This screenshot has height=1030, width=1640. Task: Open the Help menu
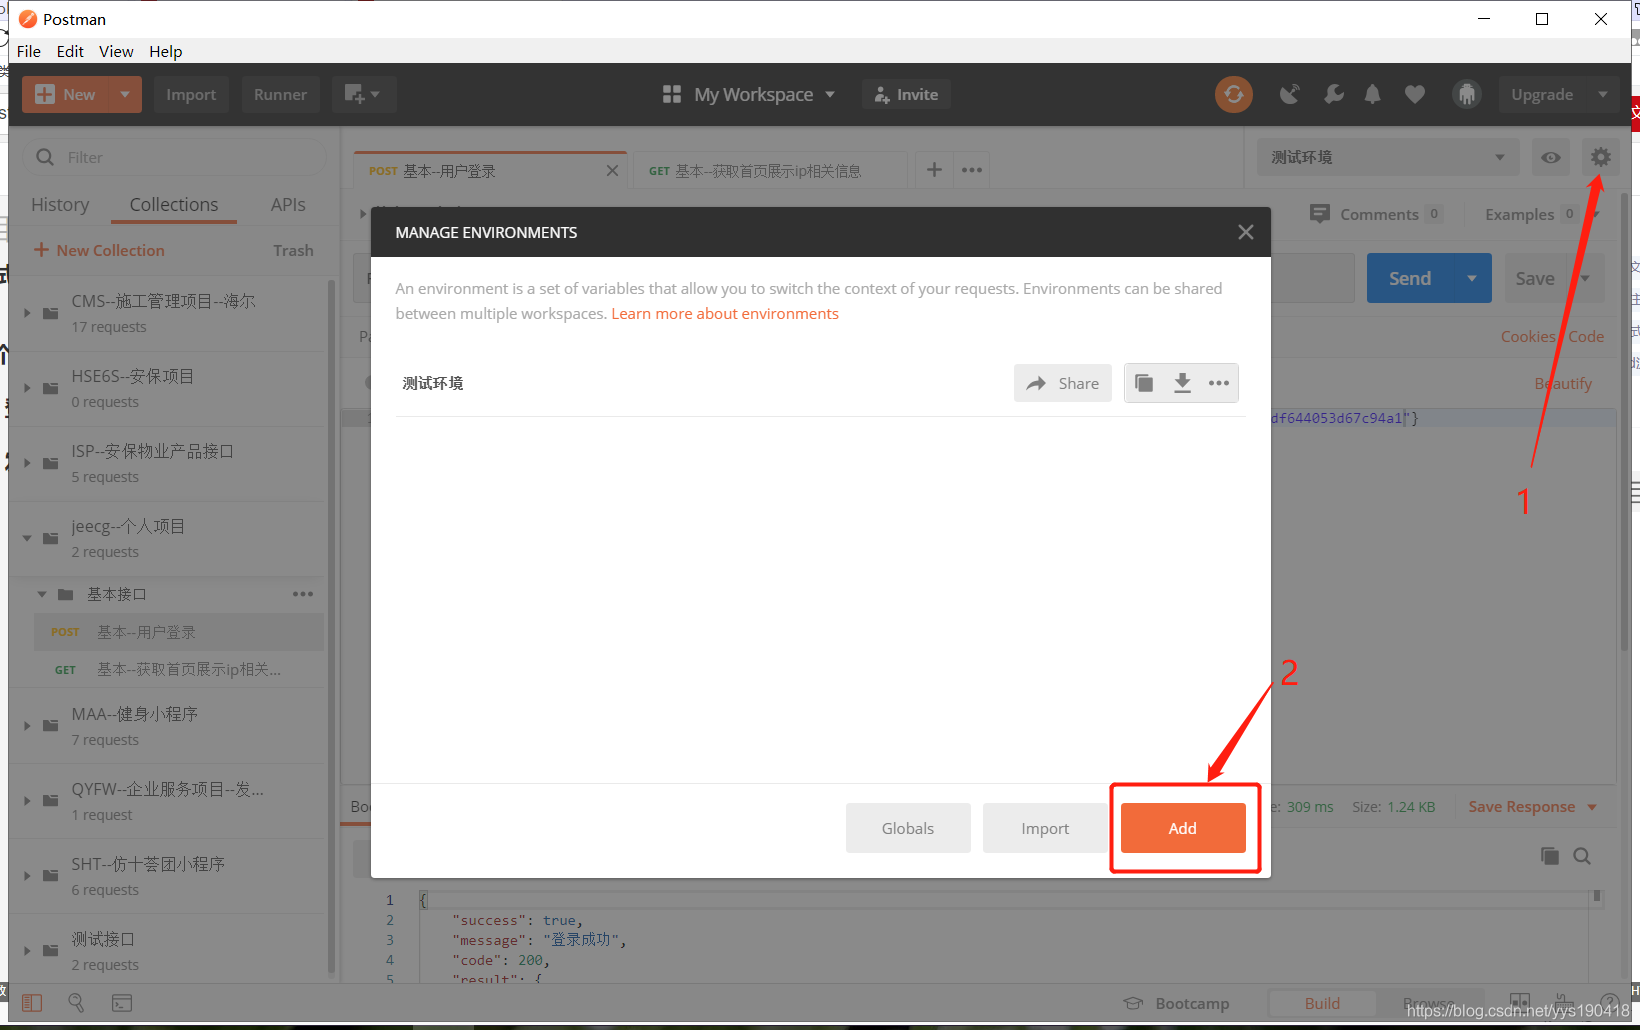(x=166, y=51)
